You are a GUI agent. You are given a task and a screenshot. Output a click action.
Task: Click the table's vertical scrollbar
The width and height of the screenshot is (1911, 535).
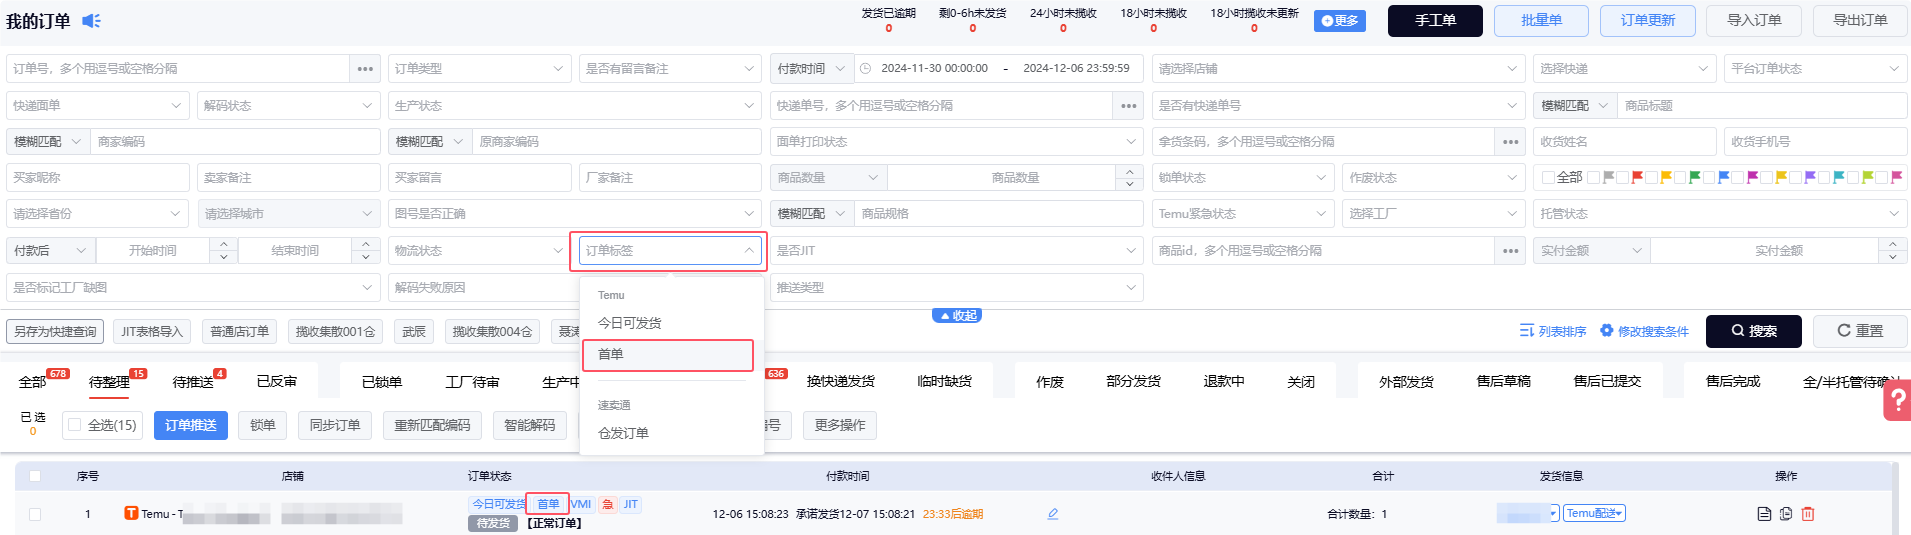[x=1897, y=498]
